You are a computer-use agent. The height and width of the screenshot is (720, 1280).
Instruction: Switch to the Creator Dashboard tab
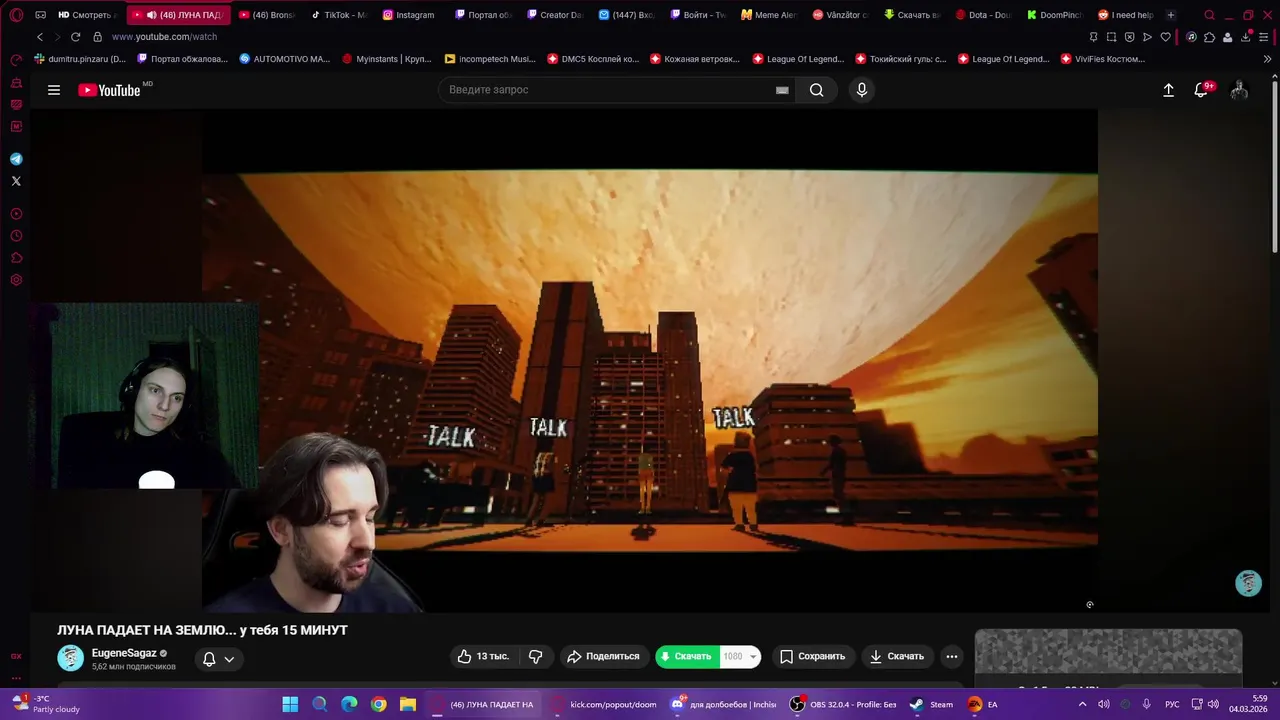554,15
